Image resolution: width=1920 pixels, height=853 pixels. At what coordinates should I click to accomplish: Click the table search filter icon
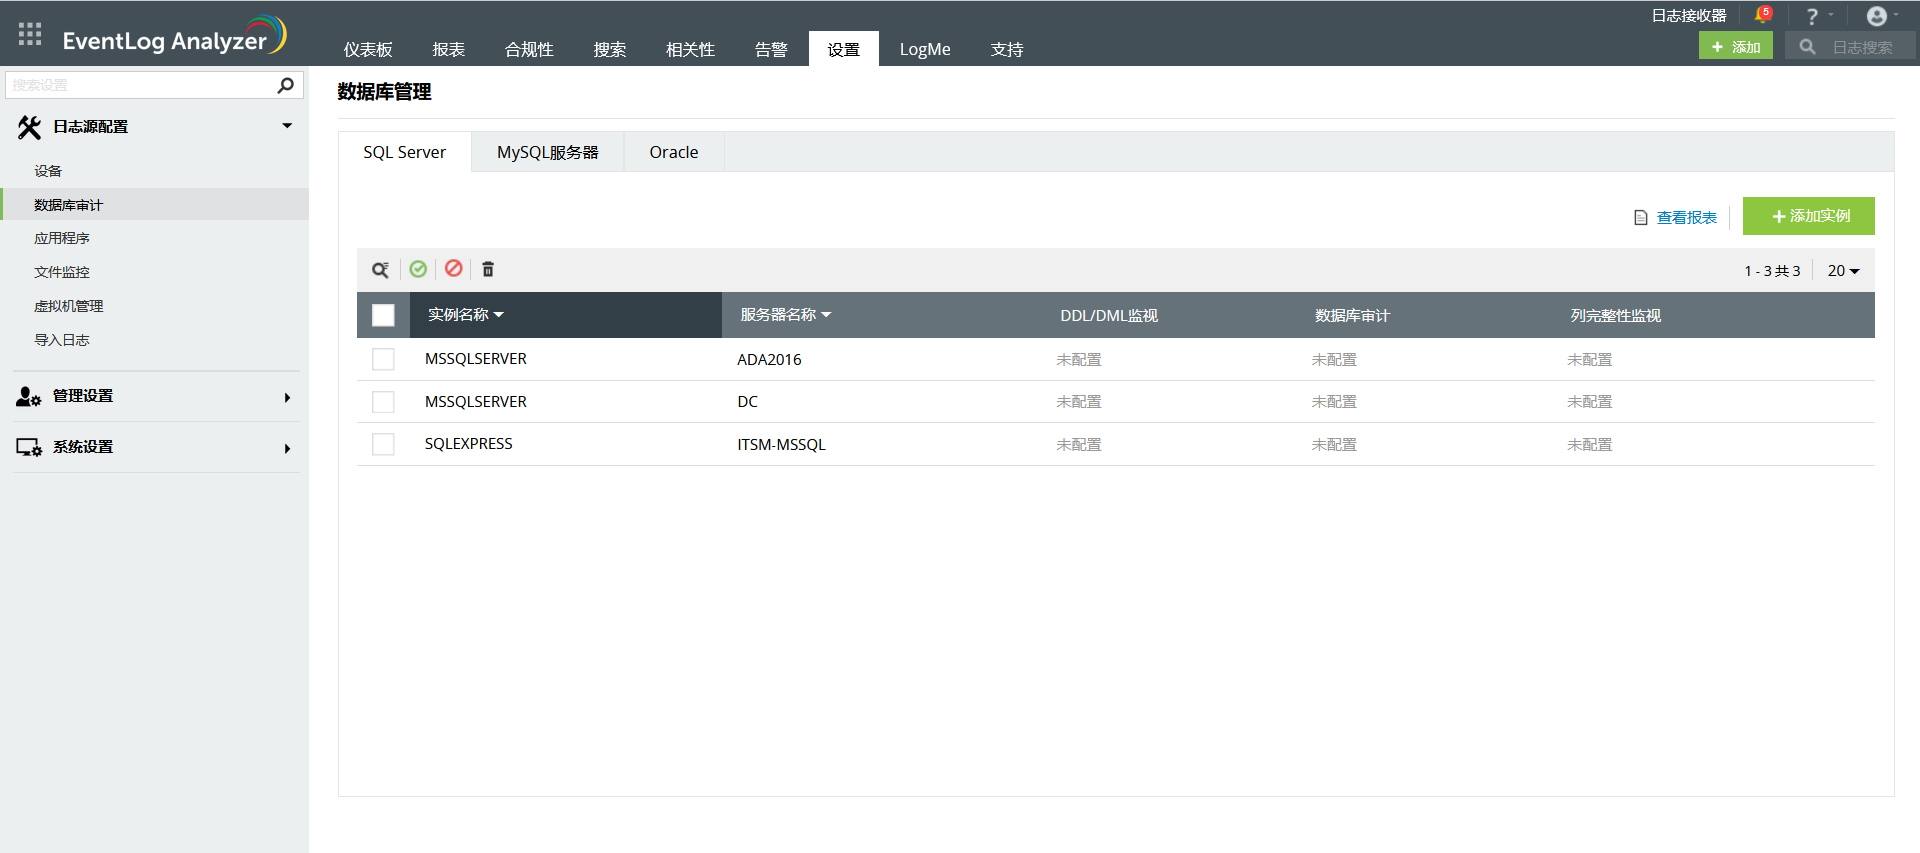click(x=380, y=270)
